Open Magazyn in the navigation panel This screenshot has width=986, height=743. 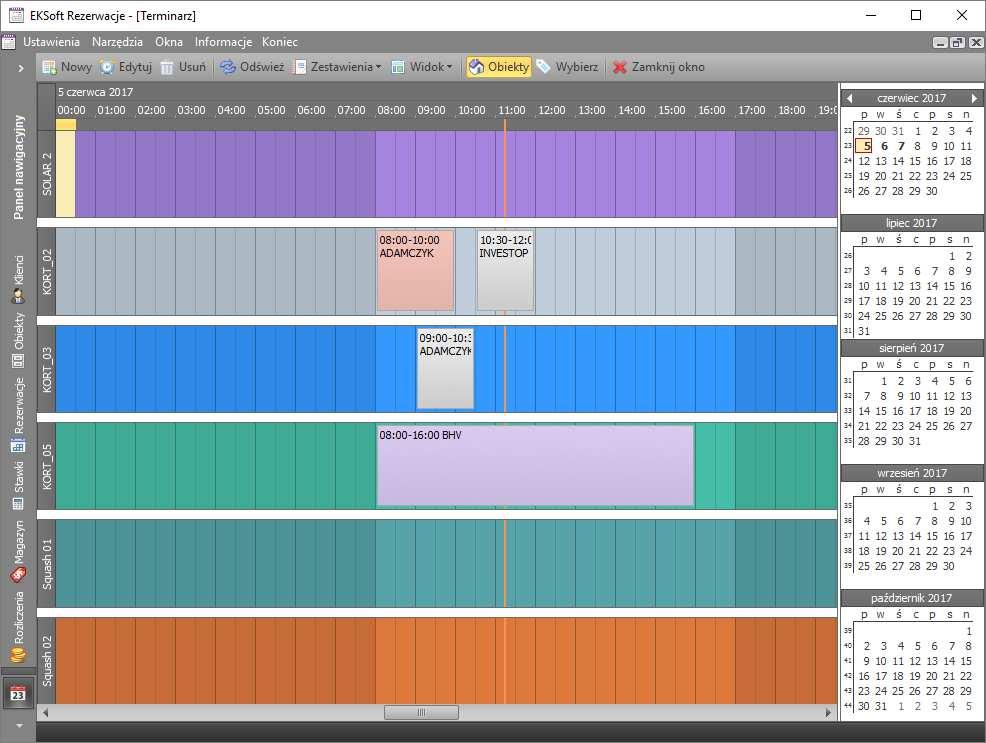click(18, 551)
